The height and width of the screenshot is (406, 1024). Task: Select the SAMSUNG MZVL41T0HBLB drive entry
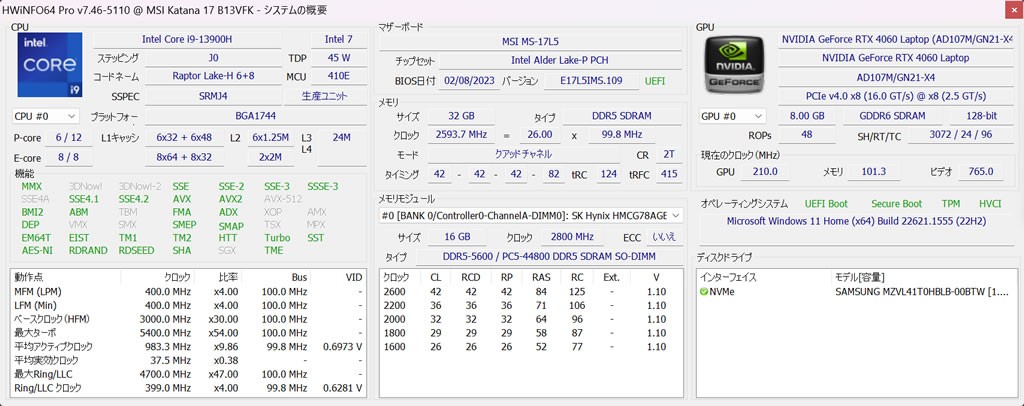point(921,291)
